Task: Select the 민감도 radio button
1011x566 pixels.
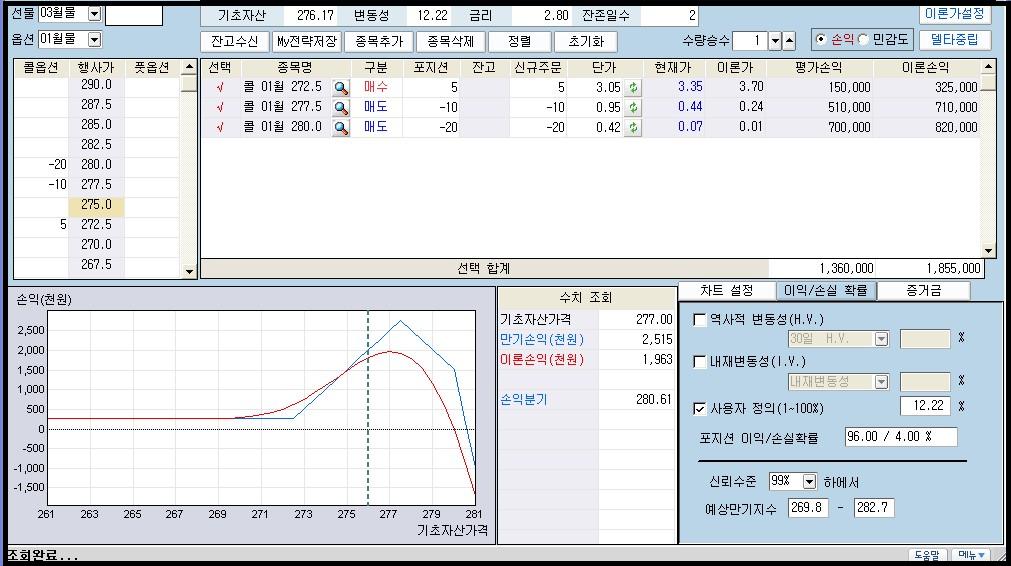Action: (x=864, y=40)
